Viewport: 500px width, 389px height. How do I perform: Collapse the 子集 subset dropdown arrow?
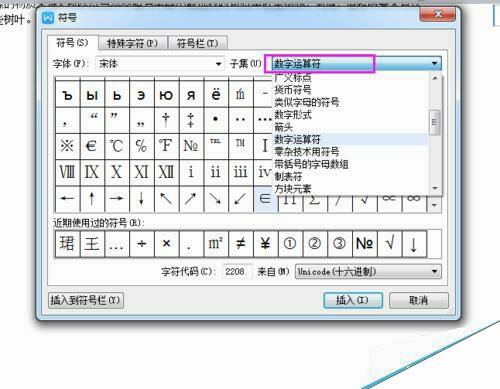click(x=434, y=63)
